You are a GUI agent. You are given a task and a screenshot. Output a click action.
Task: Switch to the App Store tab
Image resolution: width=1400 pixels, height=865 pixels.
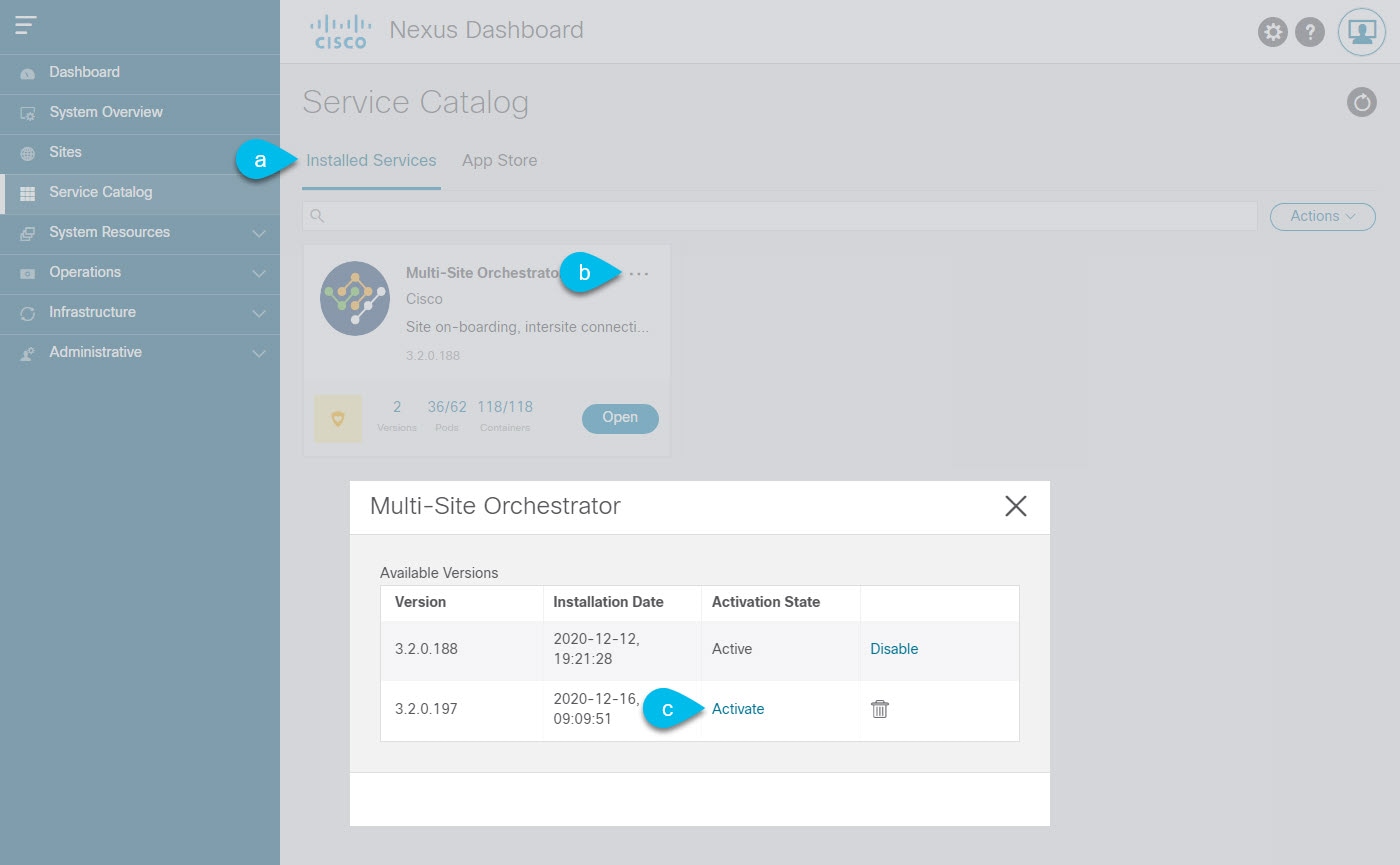click(x=499, y=161)
